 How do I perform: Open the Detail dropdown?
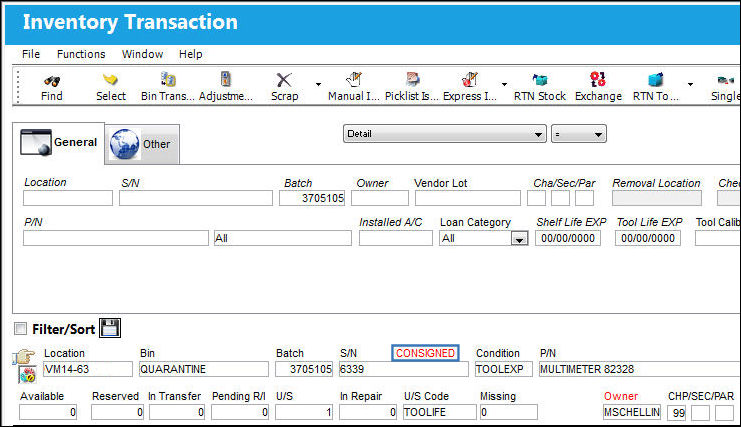tap(445, 134)
